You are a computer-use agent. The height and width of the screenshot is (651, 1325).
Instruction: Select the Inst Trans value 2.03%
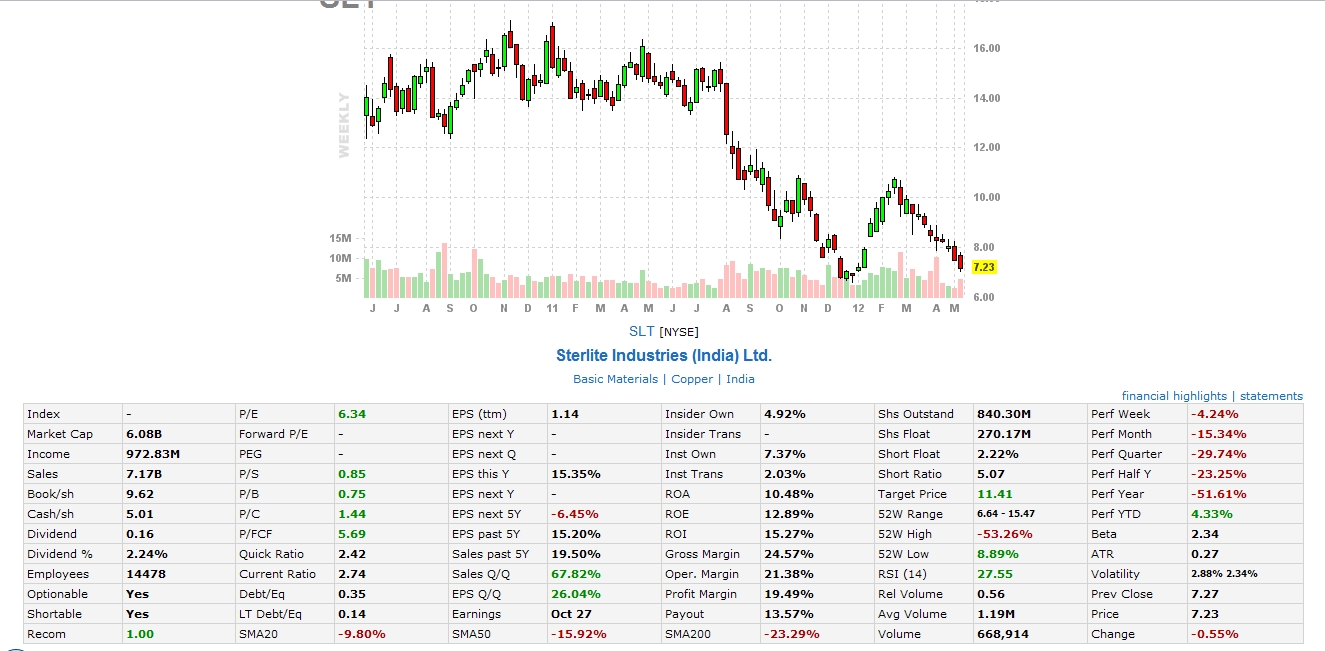(x=784, y=474)
